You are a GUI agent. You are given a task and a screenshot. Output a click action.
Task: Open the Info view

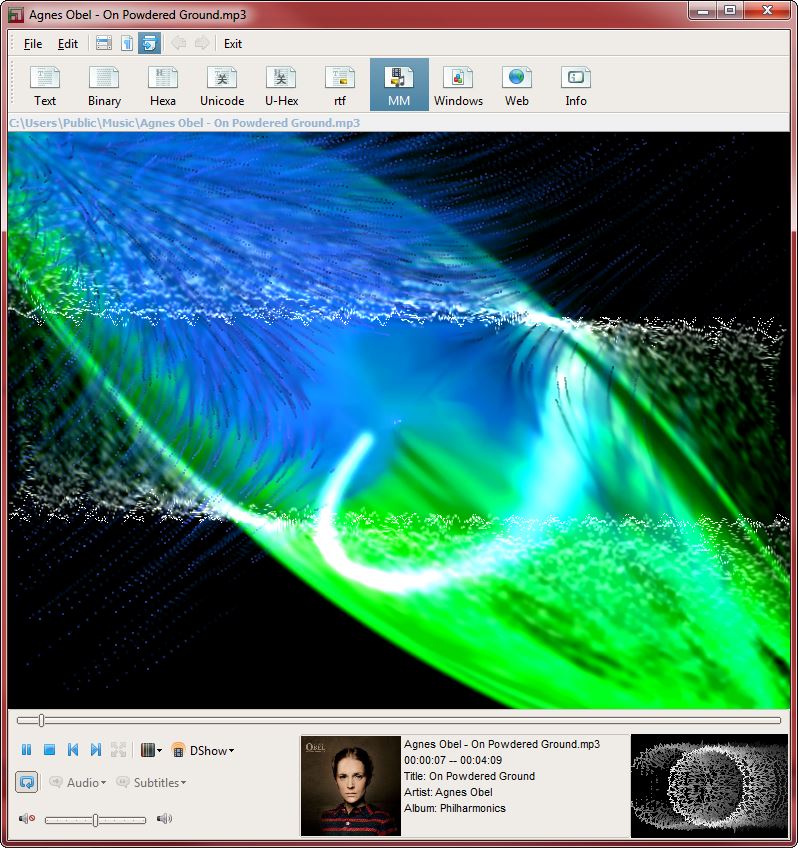click(576, 85)
